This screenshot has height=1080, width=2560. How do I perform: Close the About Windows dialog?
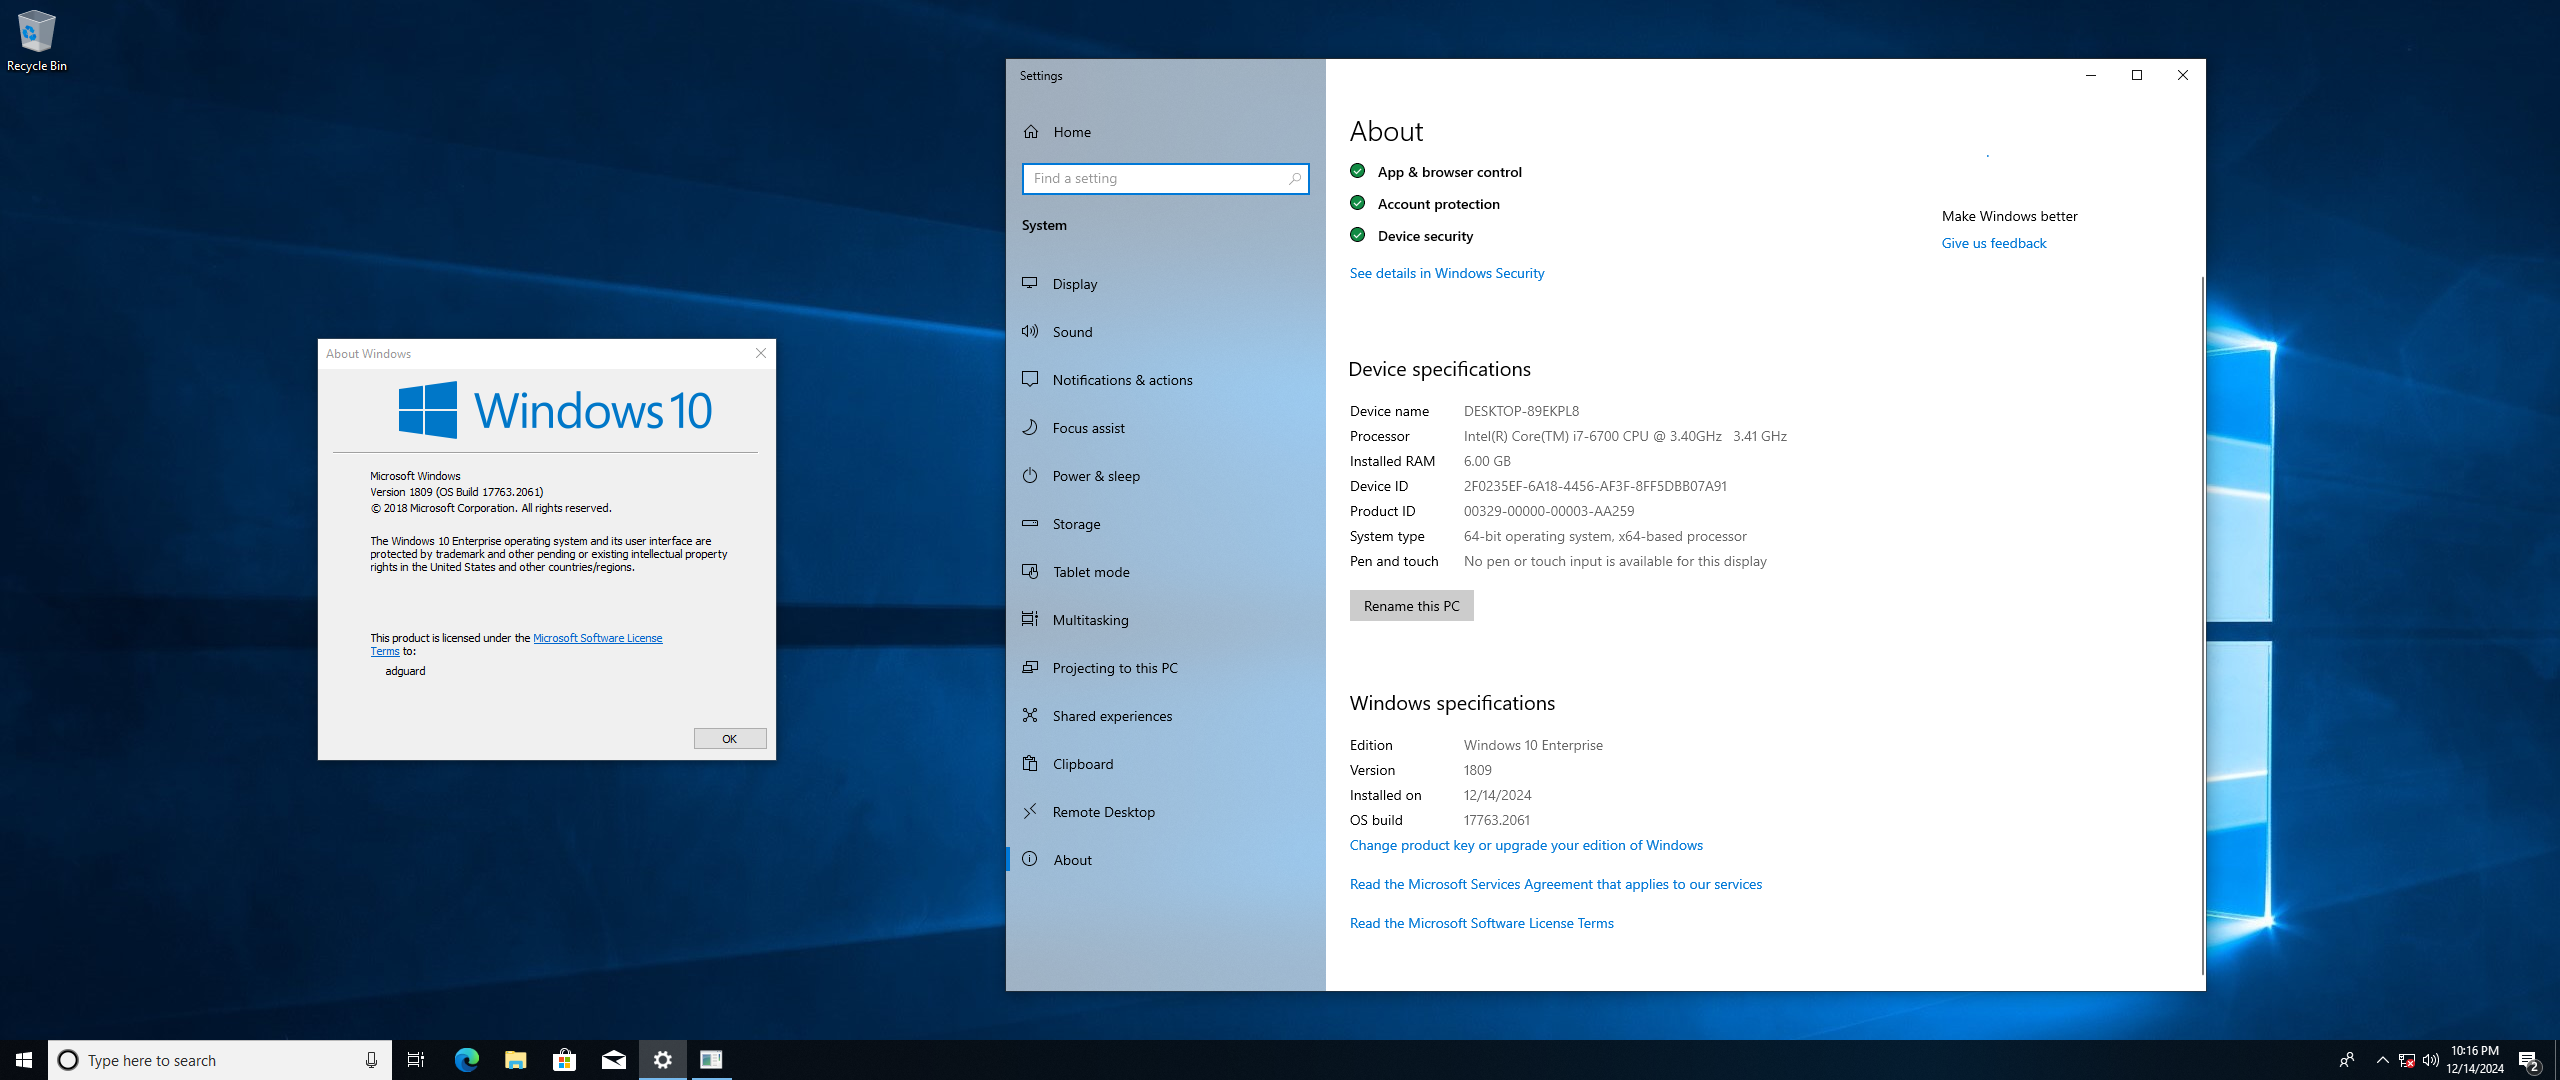tap(761, 353)
